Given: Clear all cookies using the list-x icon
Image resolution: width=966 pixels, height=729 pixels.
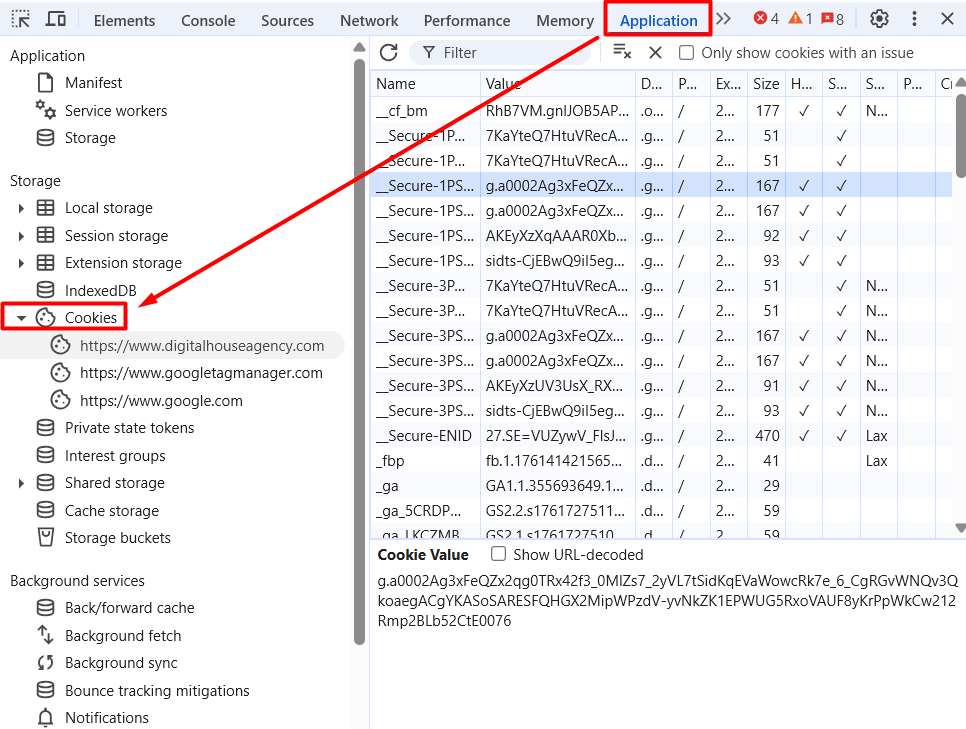Looking at the screenshot, I should click(x=622, y=52).
